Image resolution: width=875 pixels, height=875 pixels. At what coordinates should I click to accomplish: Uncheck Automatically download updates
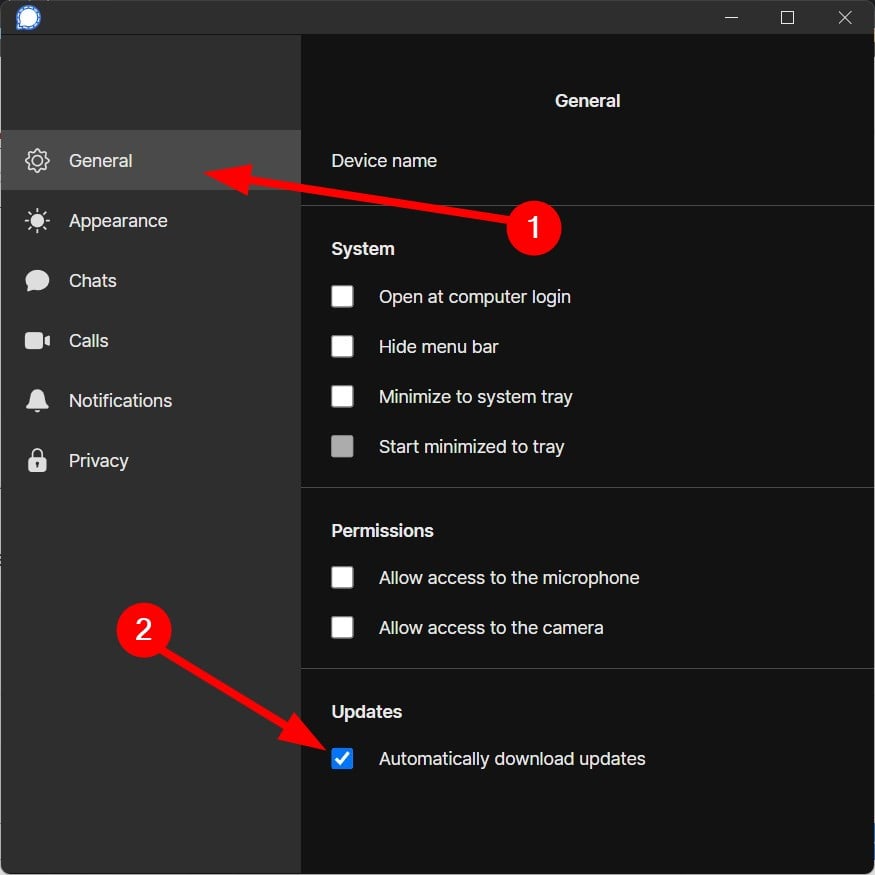pos(342,758)
